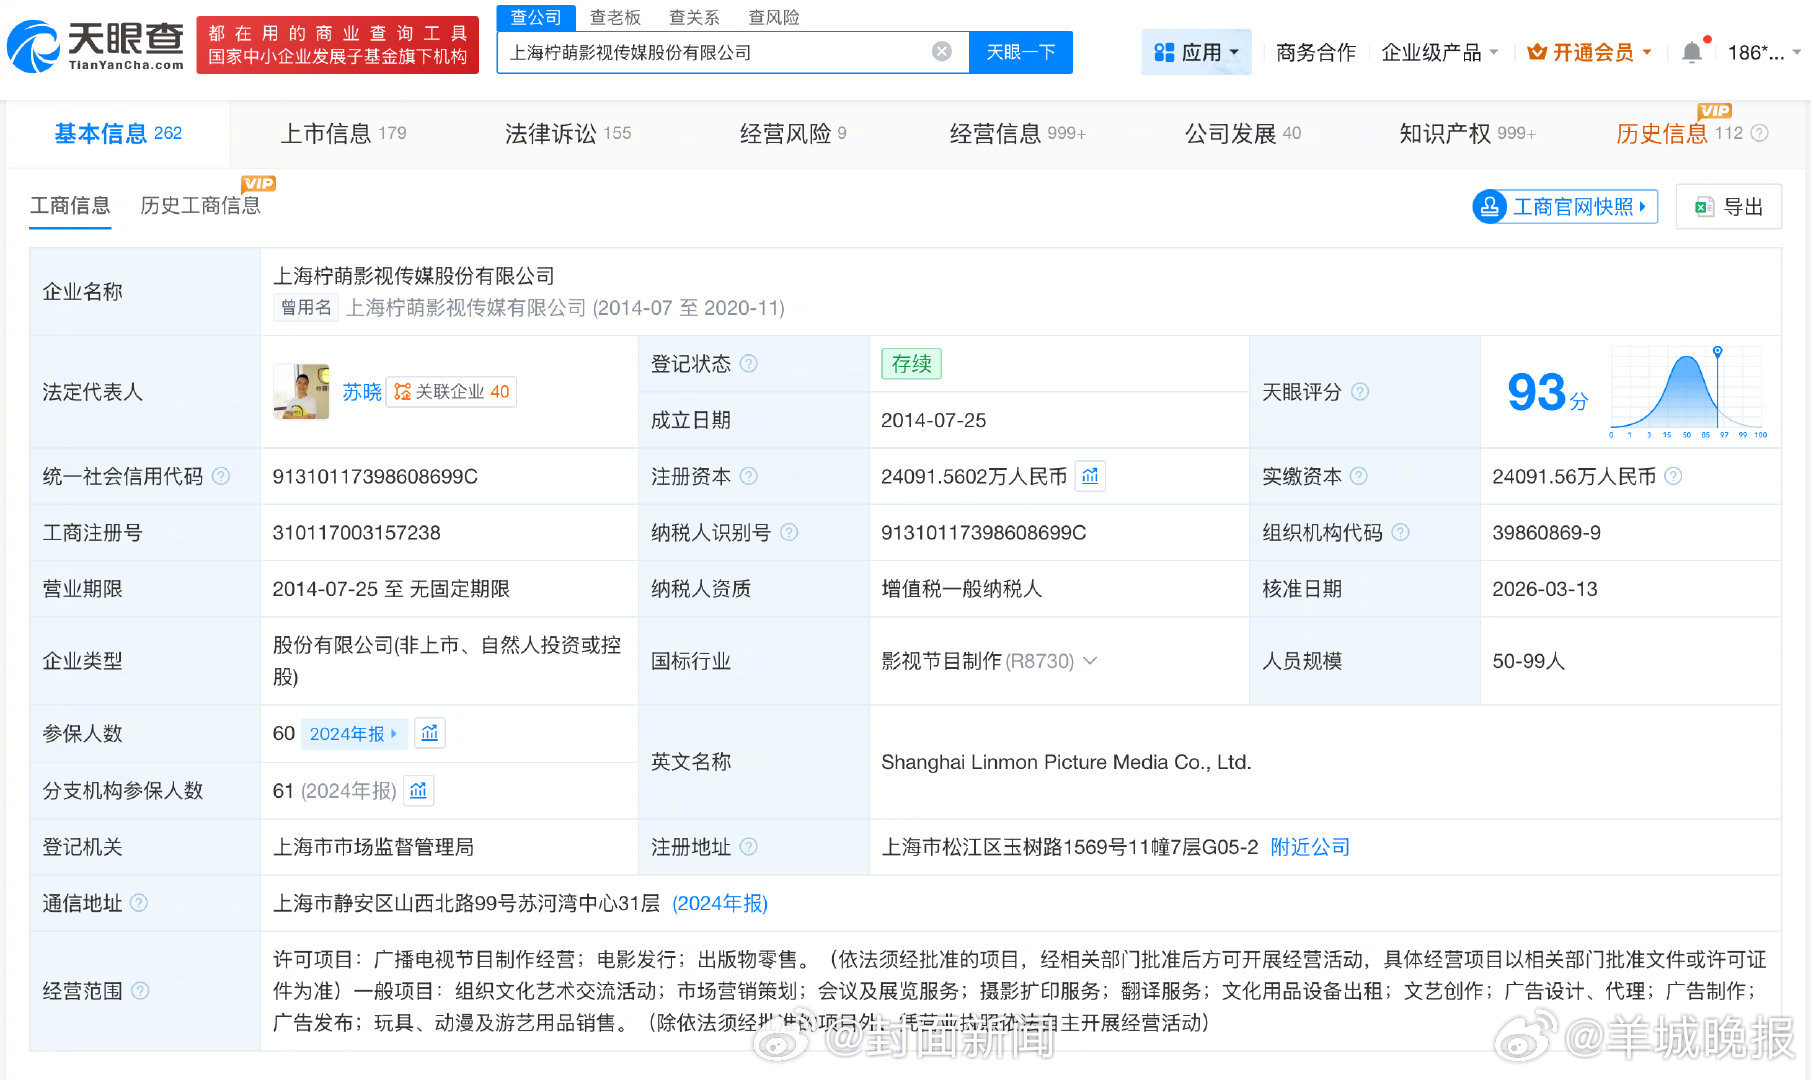Click the help icon beside 纳税人识别号
The image size is (1811, 1080).
(789, 532)
